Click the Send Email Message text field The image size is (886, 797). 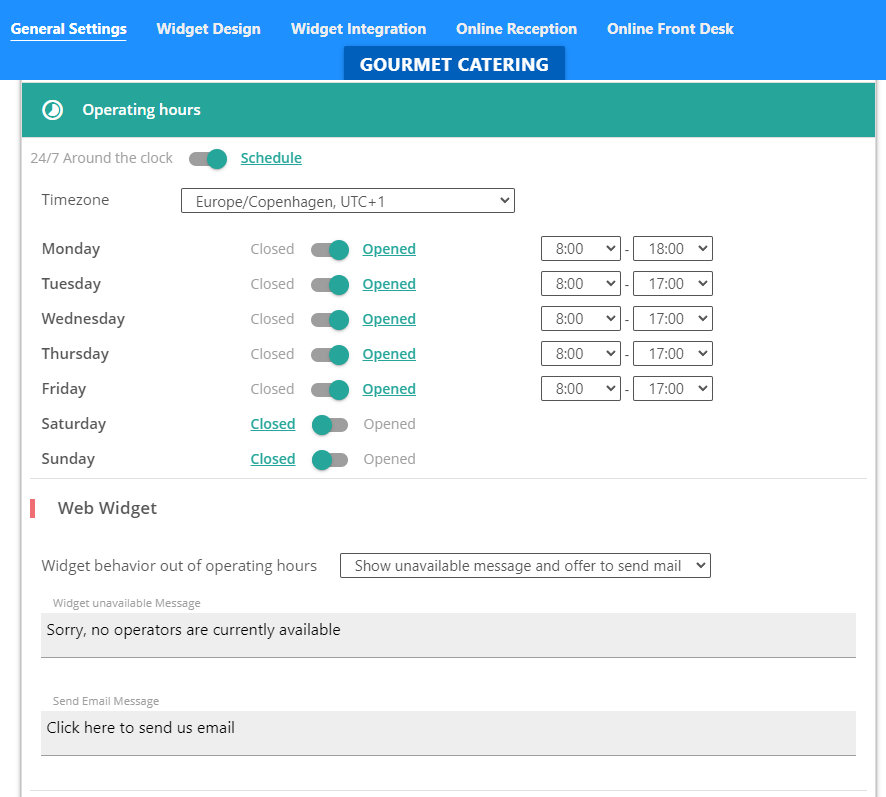pos(448,731)
